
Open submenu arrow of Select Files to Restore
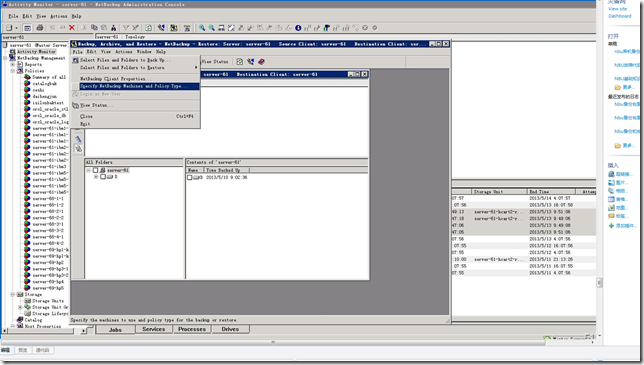pyautogui.click(x=196, y=67)
